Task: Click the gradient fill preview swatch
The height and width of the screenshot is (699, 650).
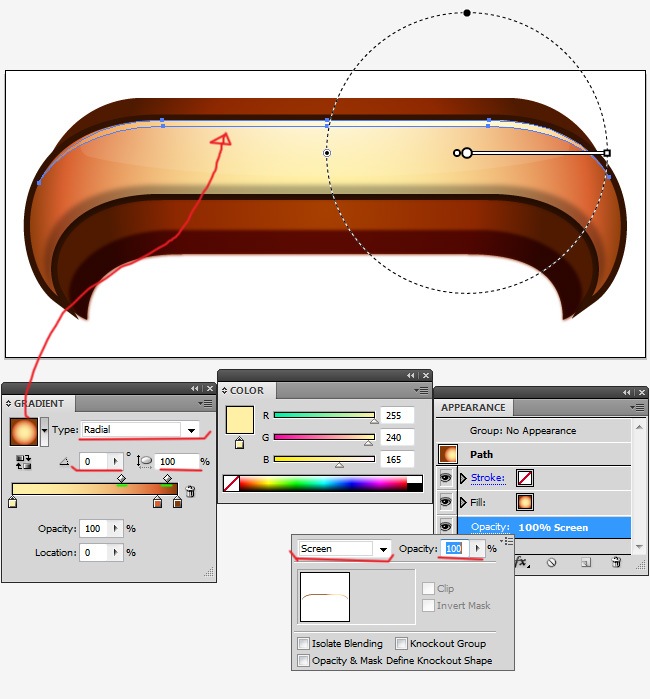Action: [x=24, y=432]
